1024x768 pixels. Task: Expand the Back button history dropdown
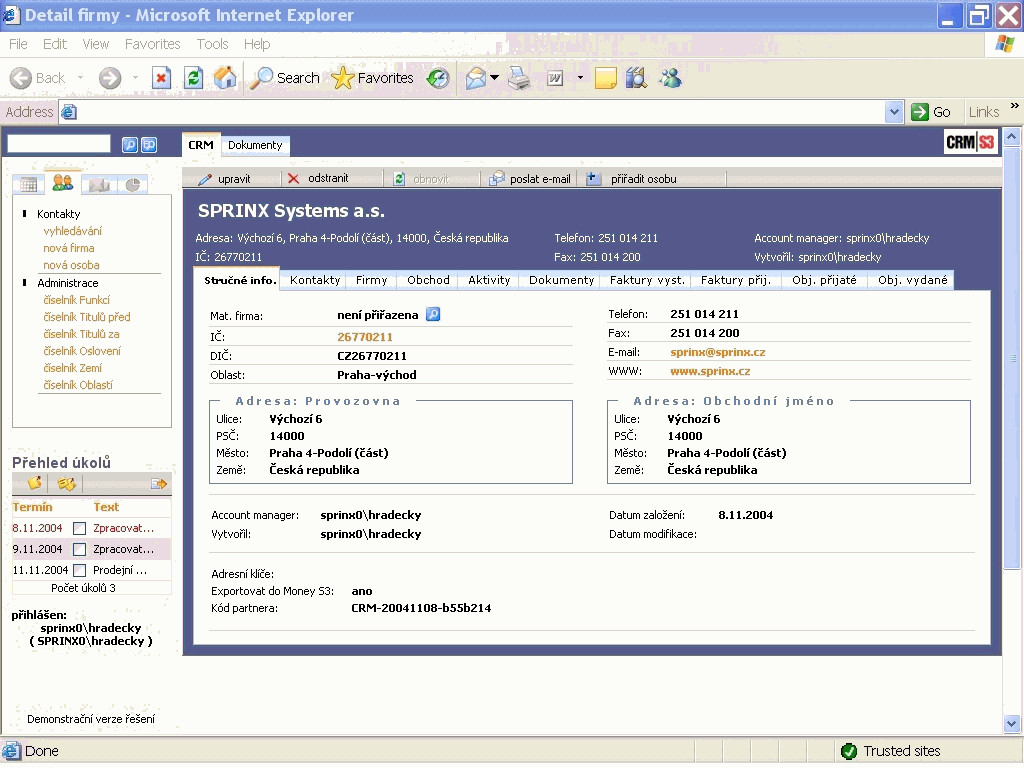click(x=80, y=78)
